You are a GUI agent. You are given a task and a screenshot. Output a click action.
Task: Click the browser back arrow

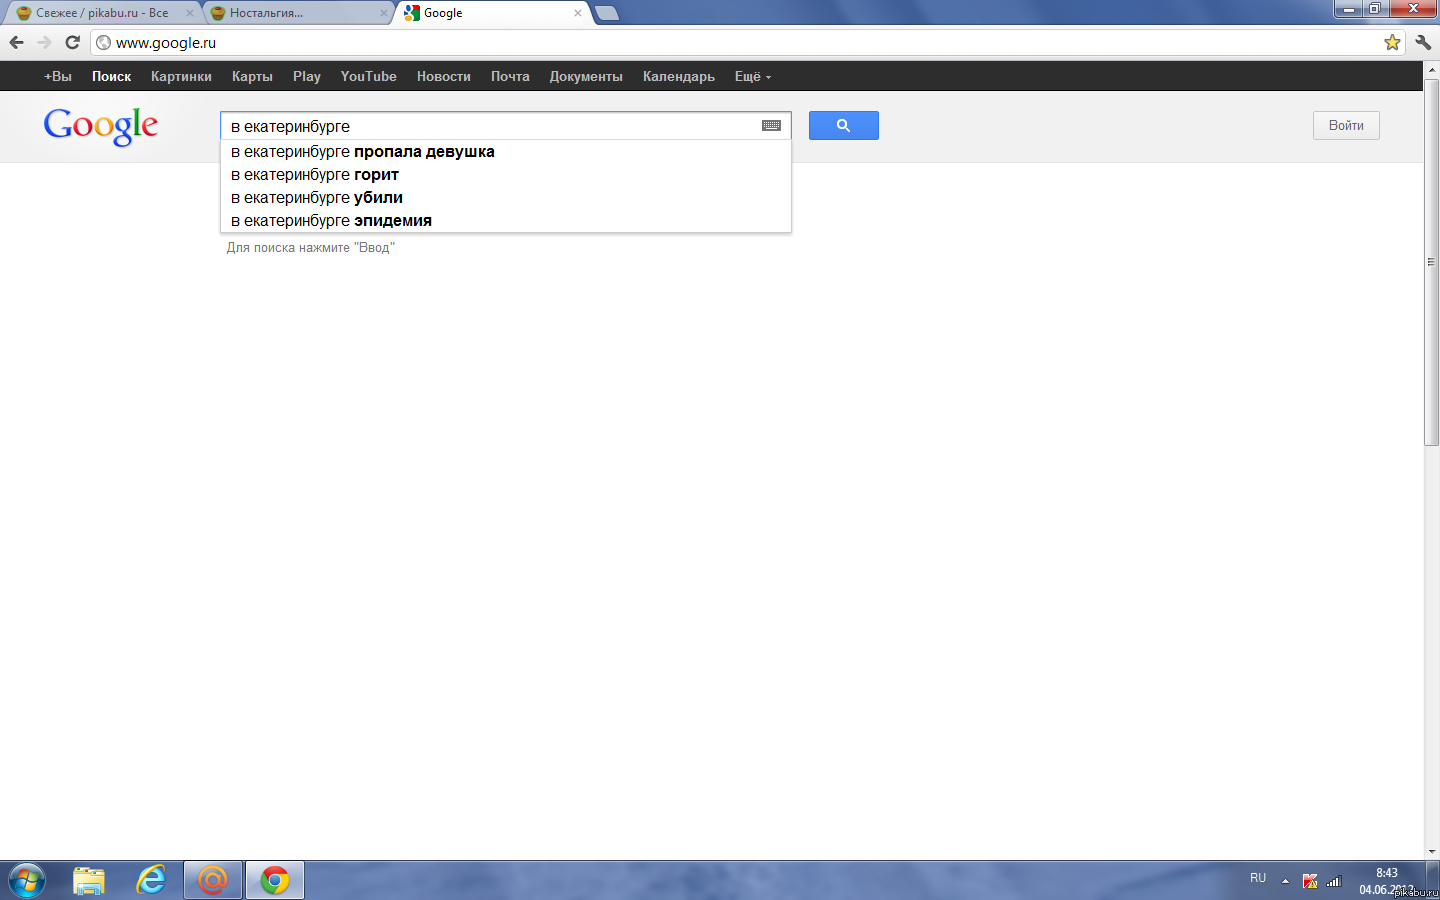[16, 42]
